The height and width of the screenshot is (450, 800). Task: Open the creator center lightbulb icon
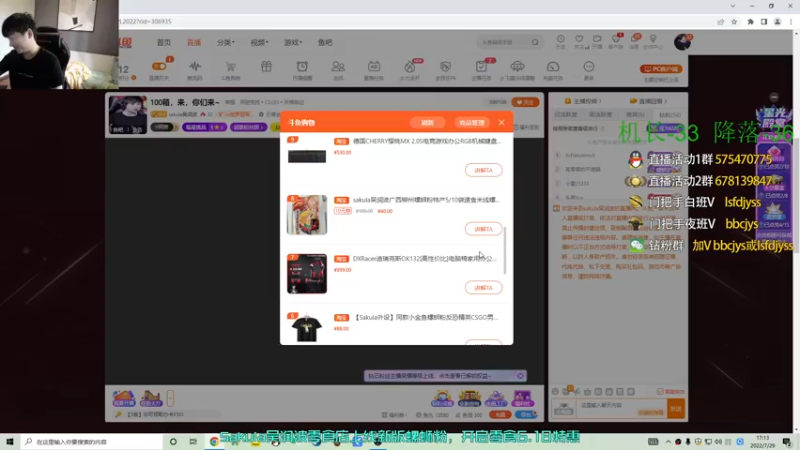653,39
